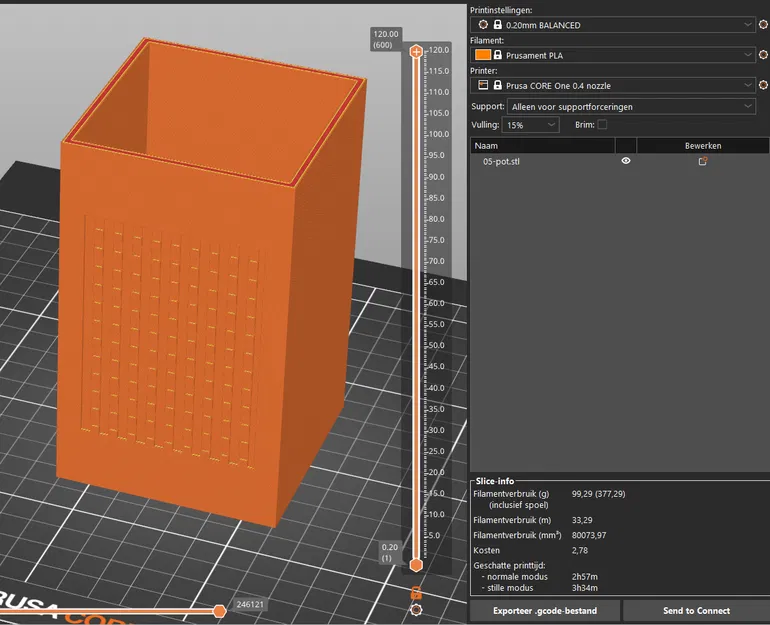Enable the Brim checkbox

(x=602, y=125)
